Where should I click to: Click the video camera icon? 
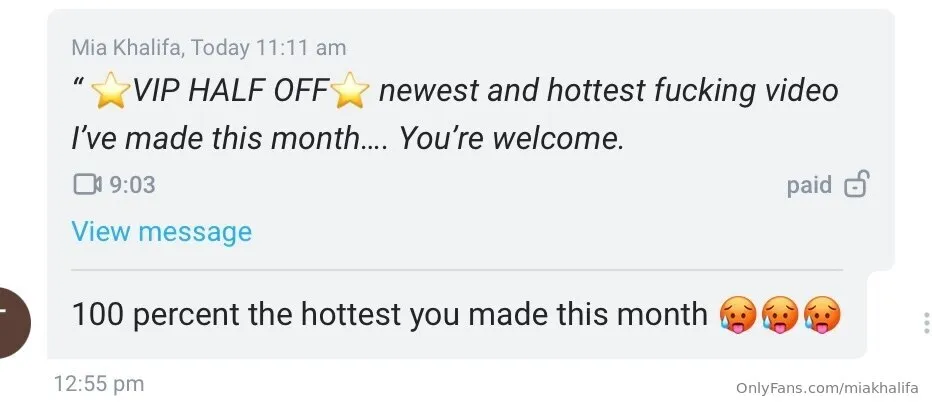tap(88, 185)
